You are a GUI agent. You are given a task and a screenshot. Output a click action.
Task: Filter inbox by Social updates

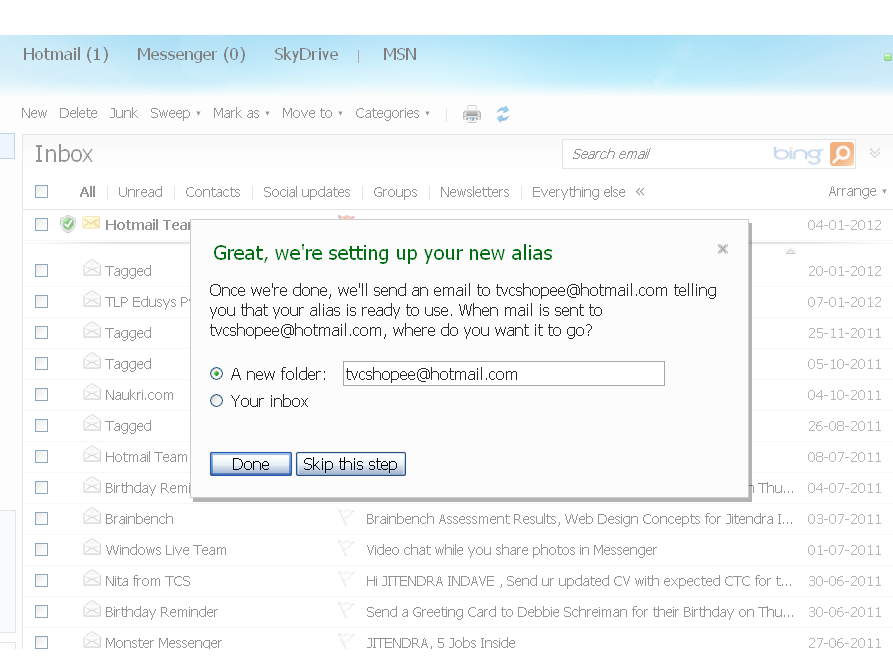(x=306, y=192)
